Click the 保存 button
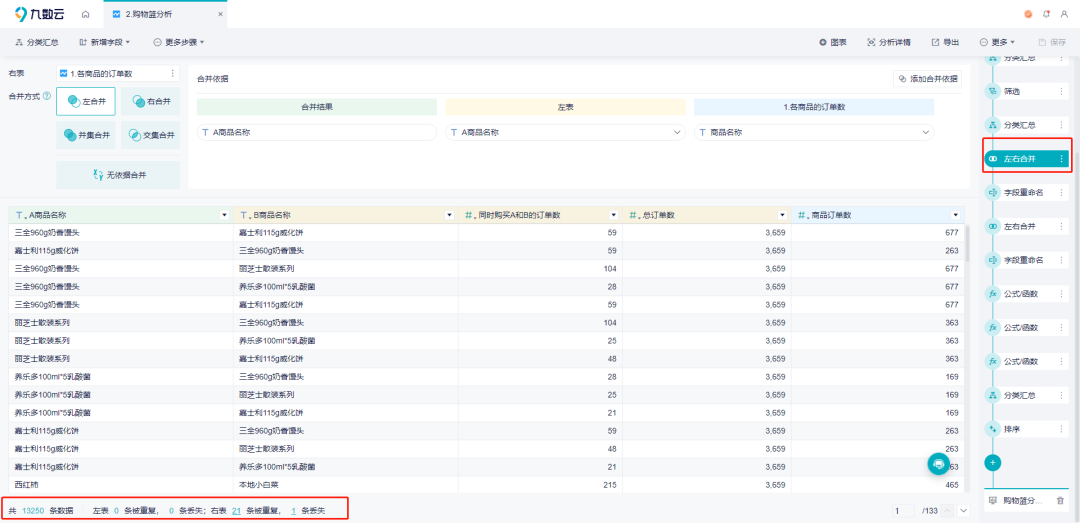The width and height of the screenshot is (1080, 523). click(1052, 43)
